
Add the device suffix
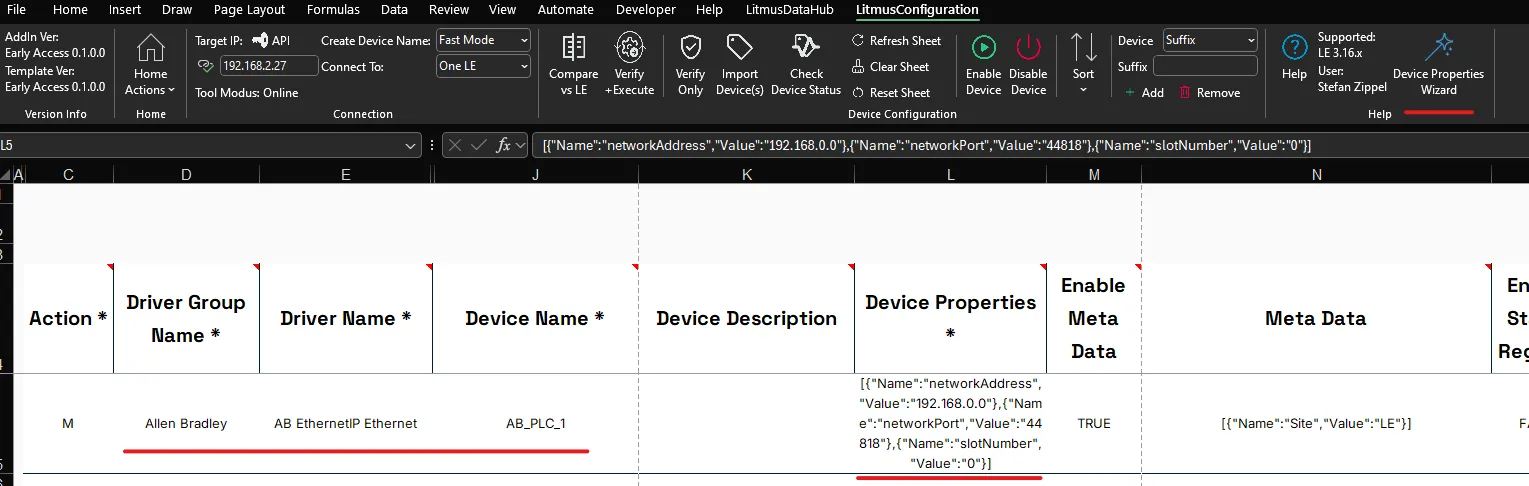point(1143,93)
